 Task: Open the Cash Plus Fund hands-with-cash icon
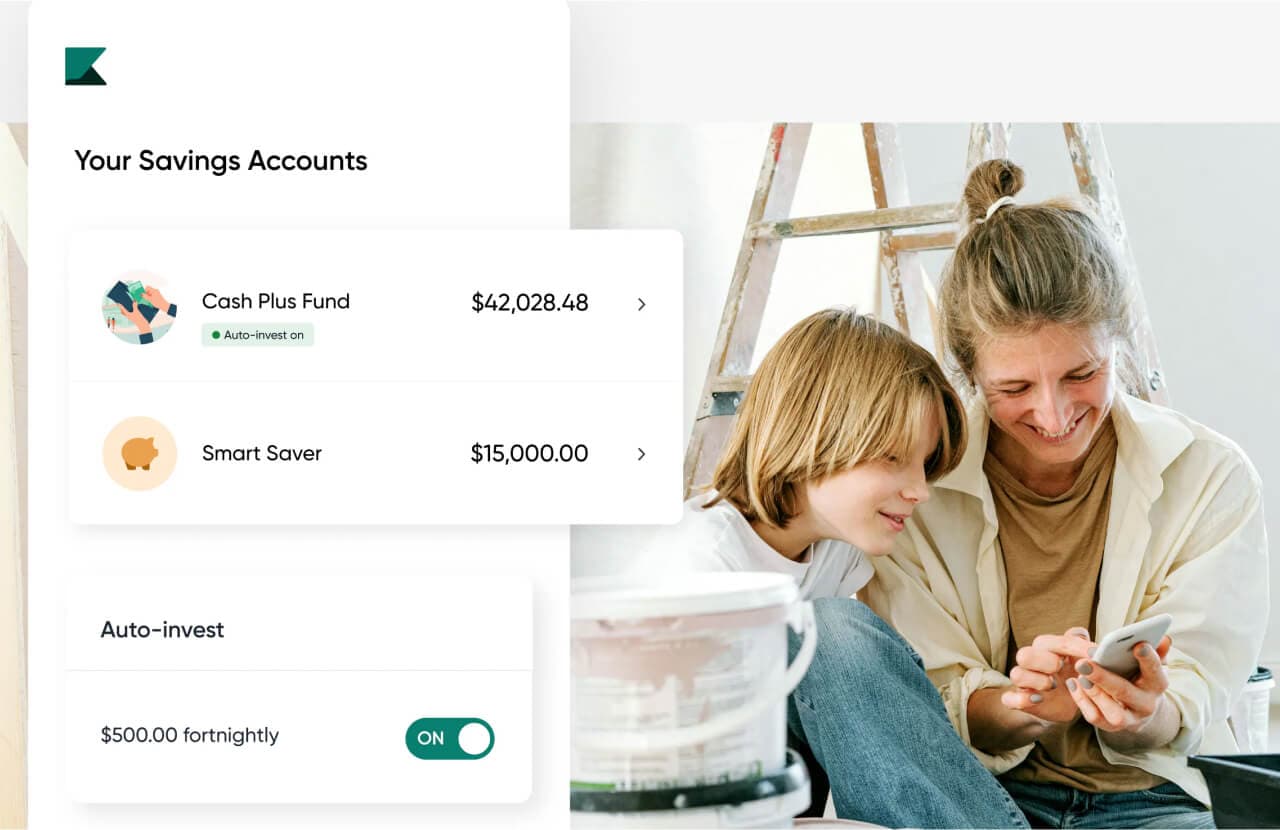pyautogui.click(x=139, y=307)
